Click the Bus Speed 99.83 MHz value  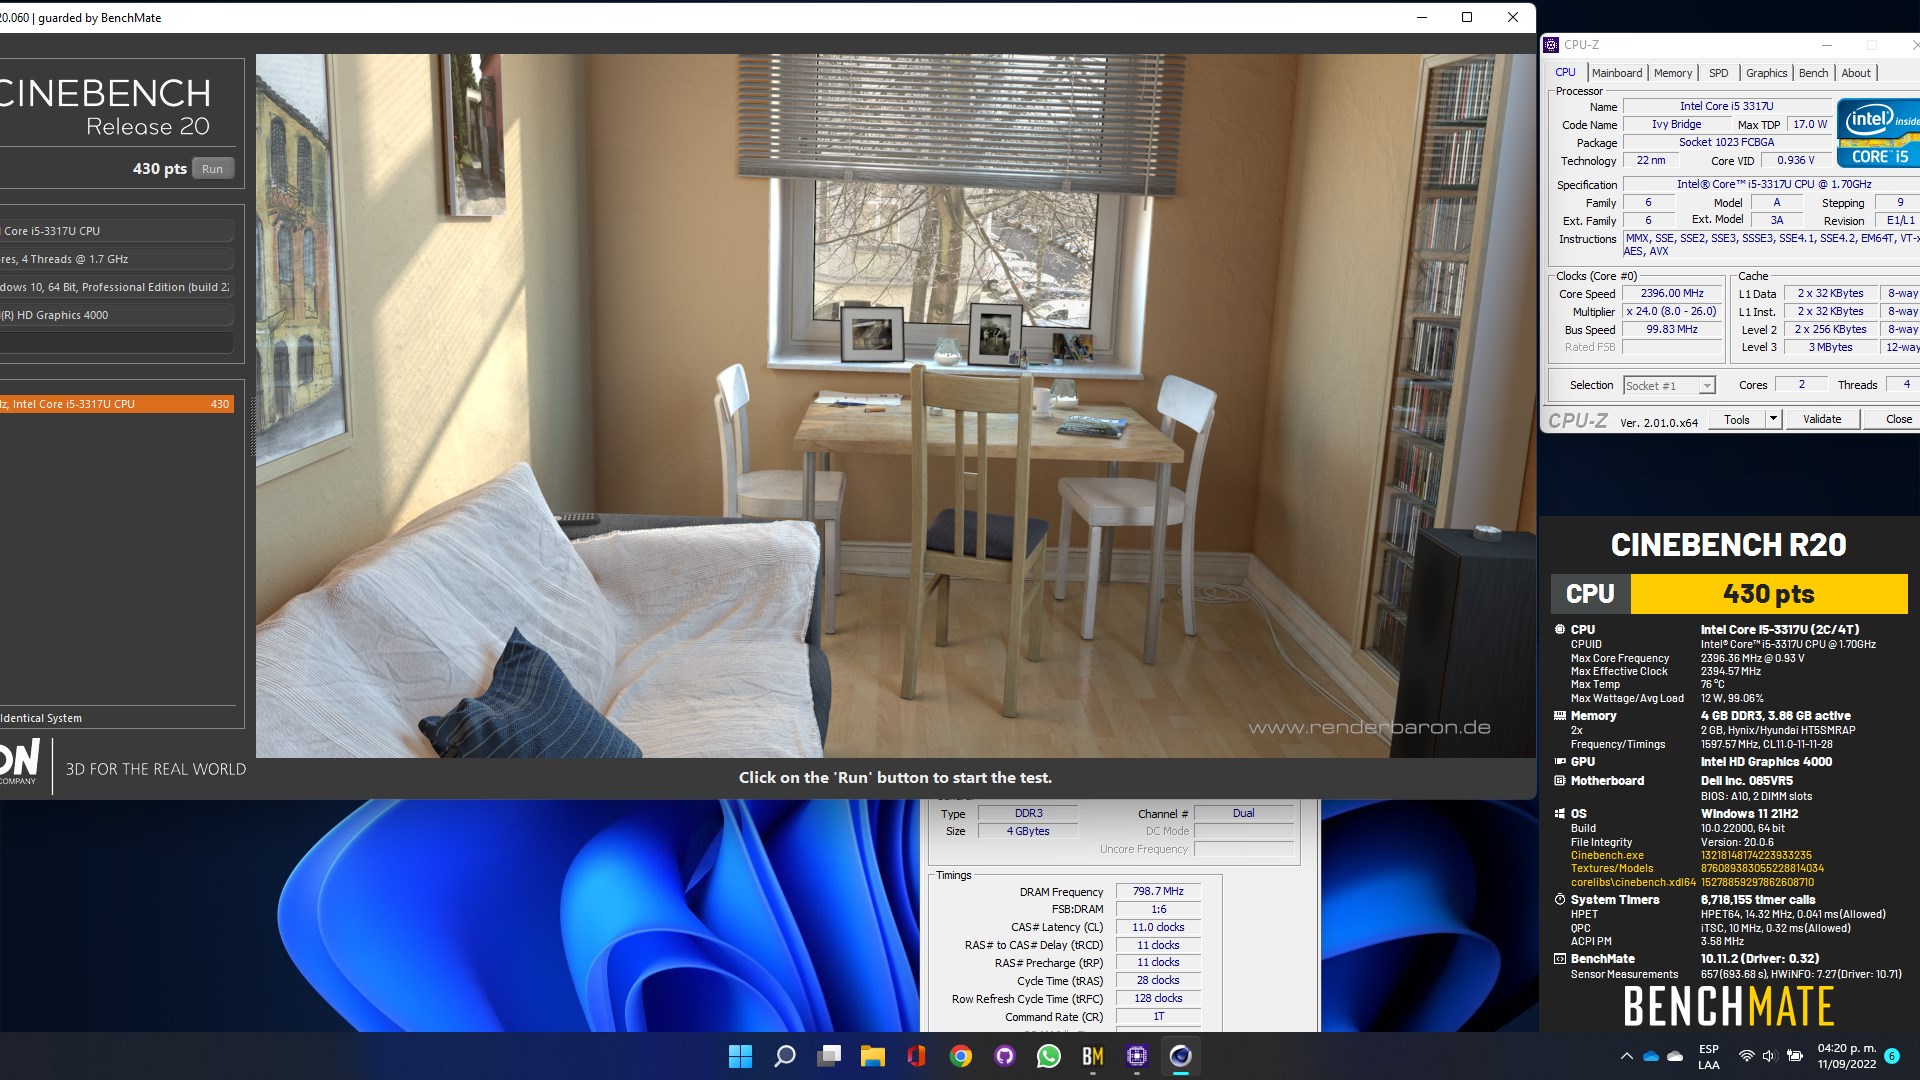coord(1671,330)
